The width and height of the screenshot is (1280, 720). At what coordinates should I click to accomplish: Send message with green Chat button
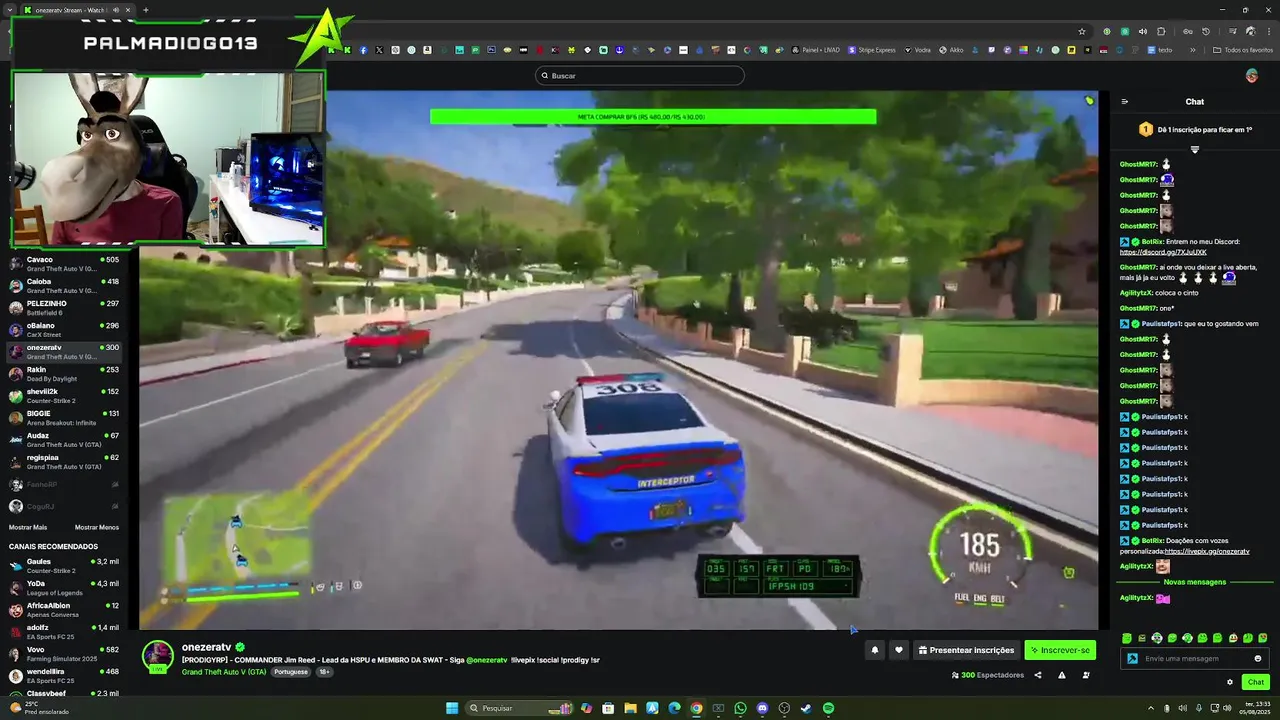[1255, 682]
